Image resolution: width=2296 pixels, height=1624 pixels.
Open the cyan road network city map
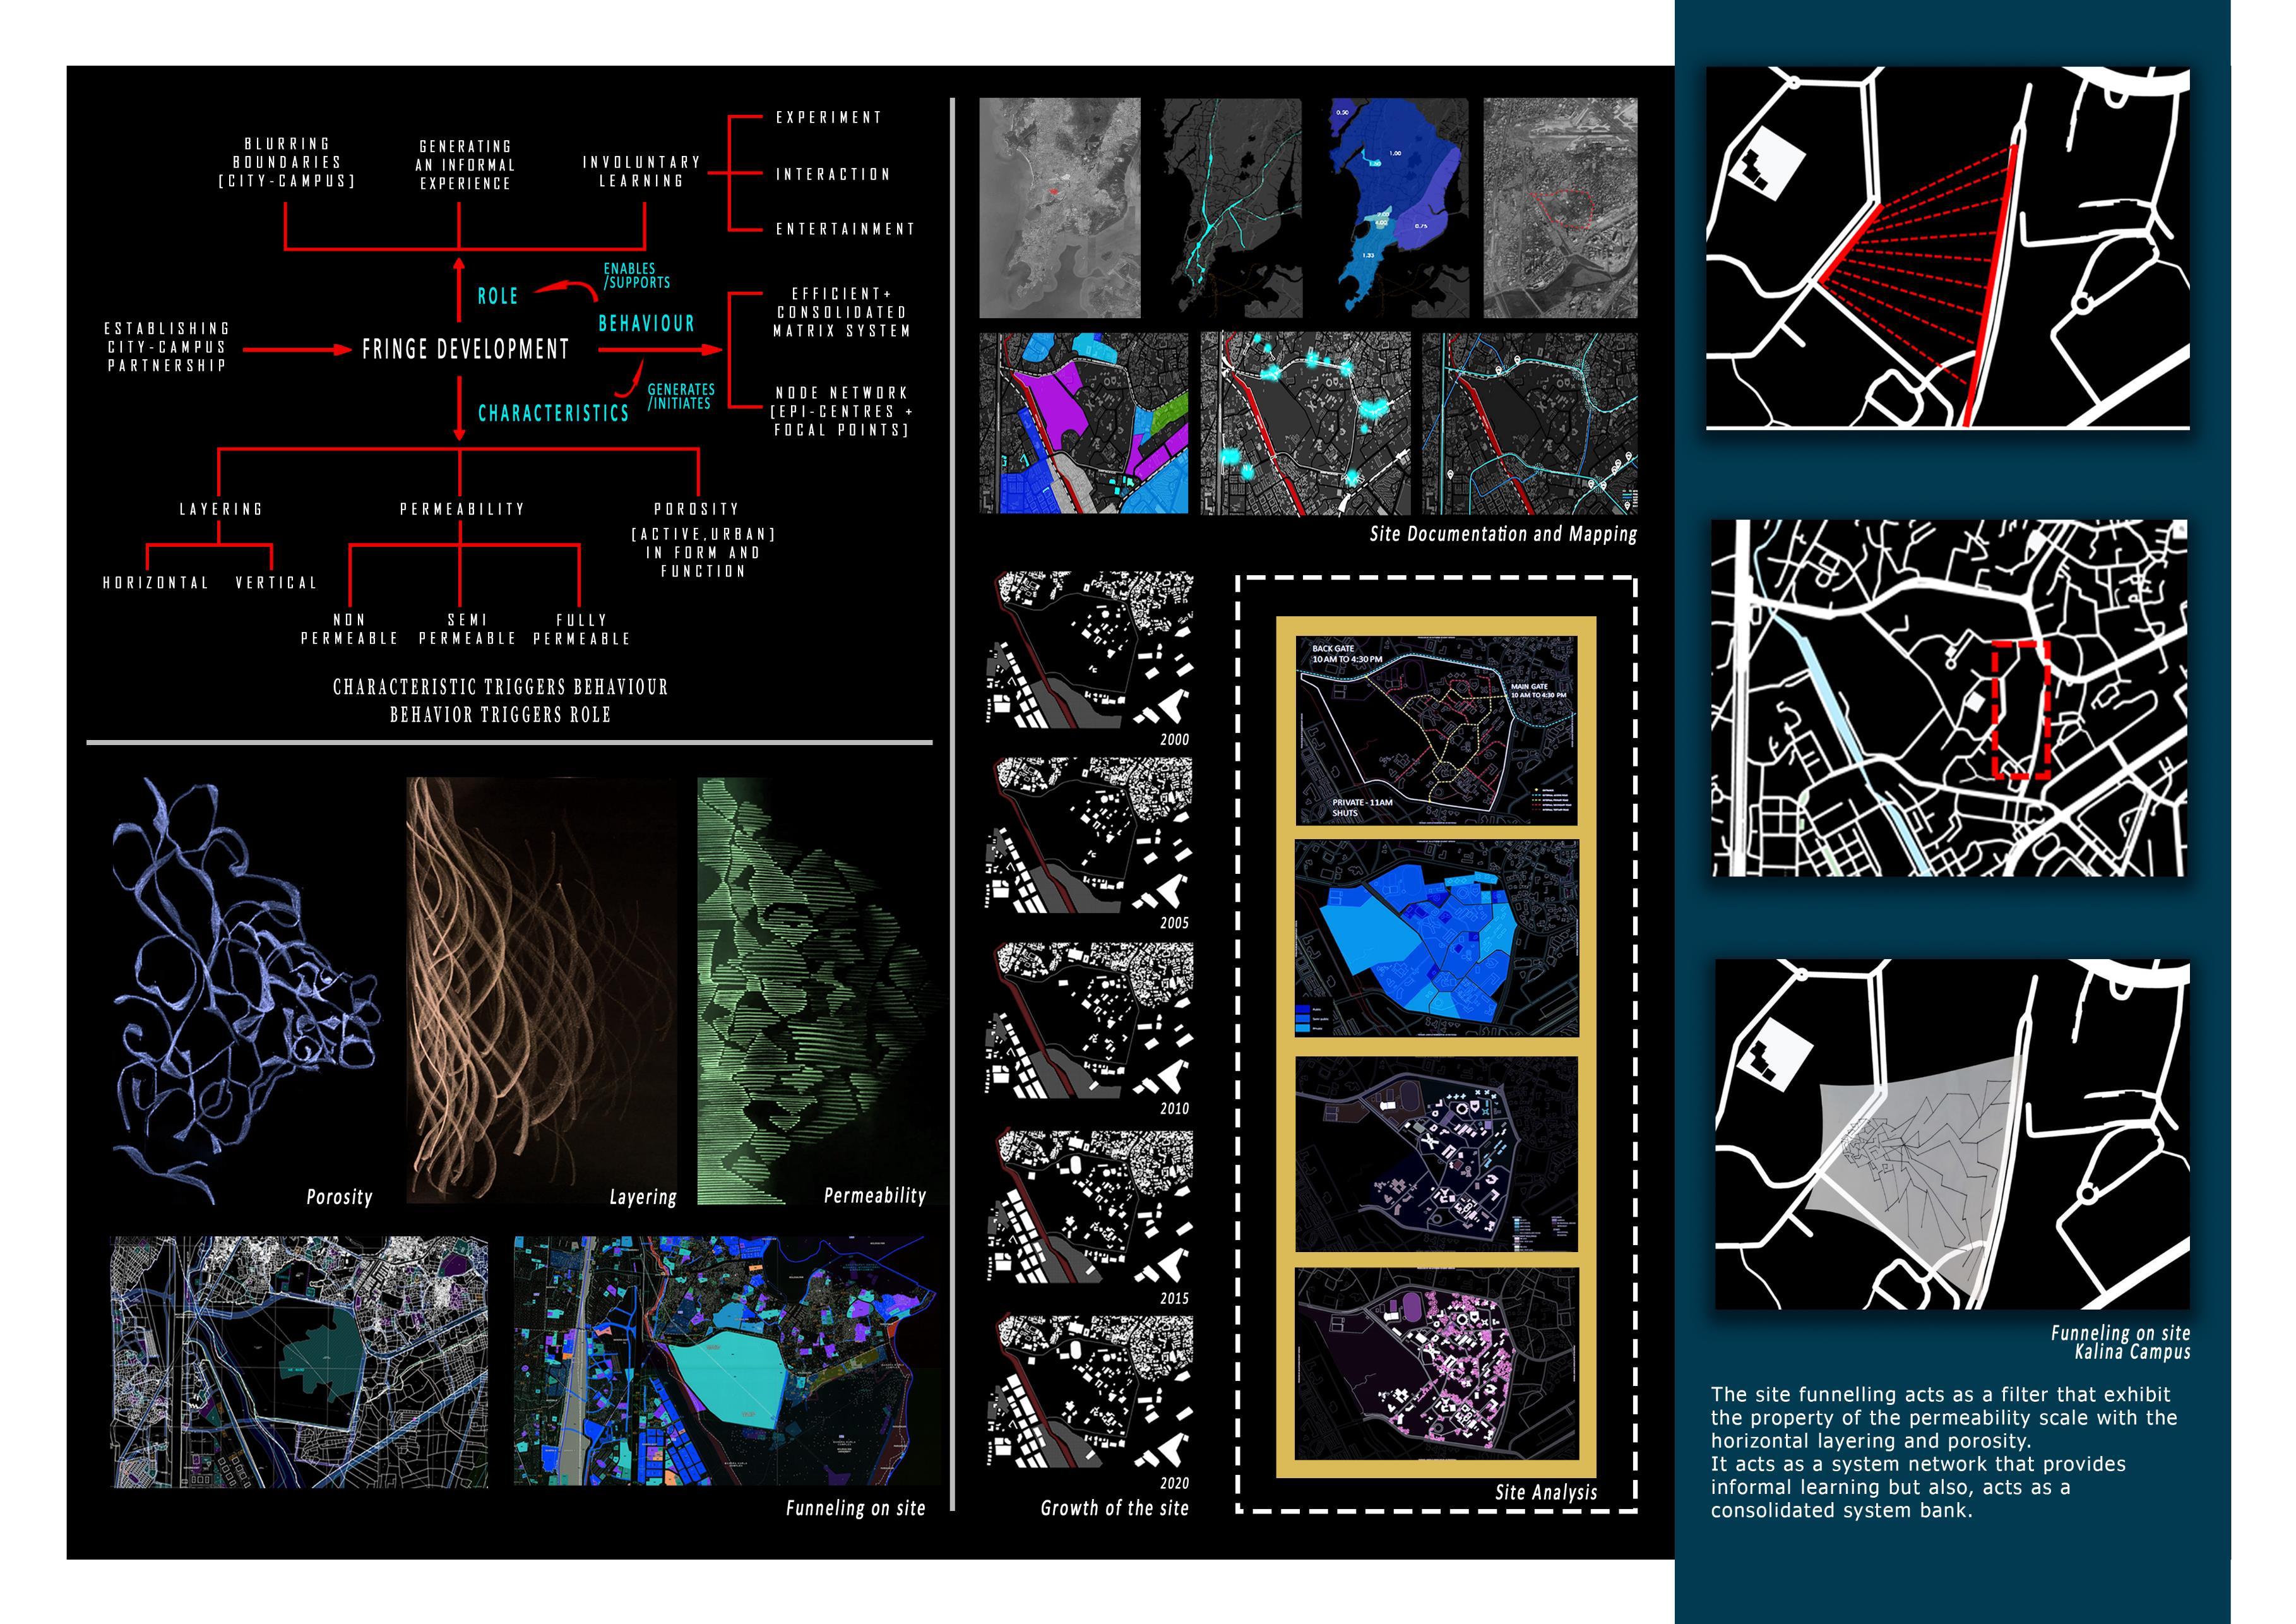click(x=1231, y=208)
